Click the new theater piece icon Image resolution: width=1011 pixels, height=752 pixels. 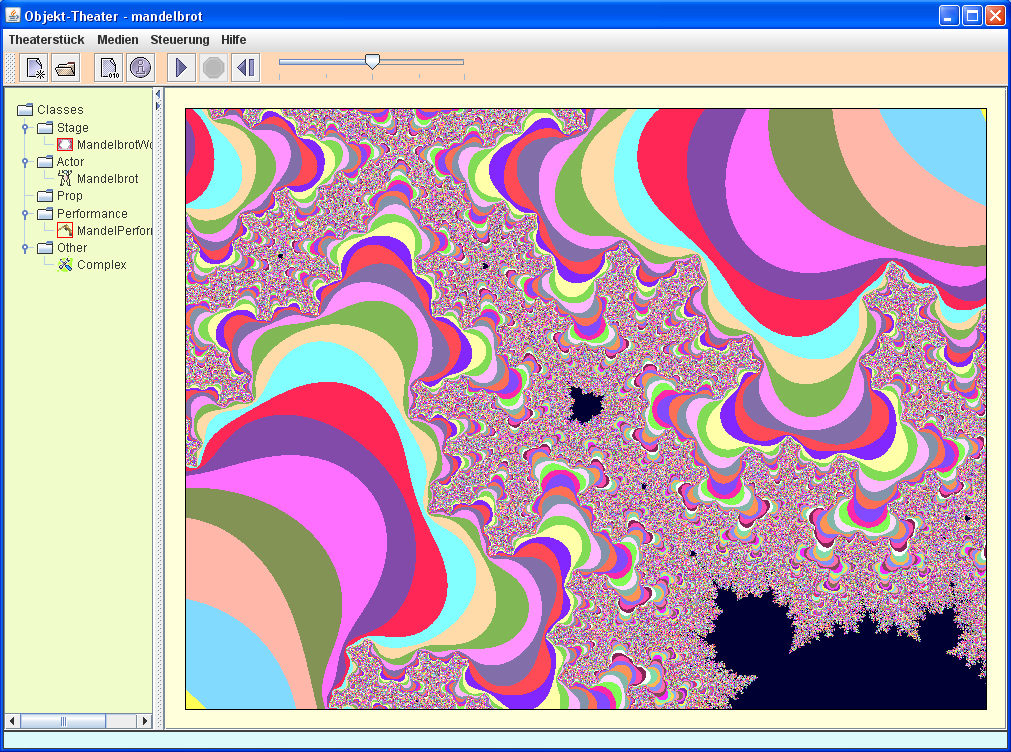pos(34,68)
